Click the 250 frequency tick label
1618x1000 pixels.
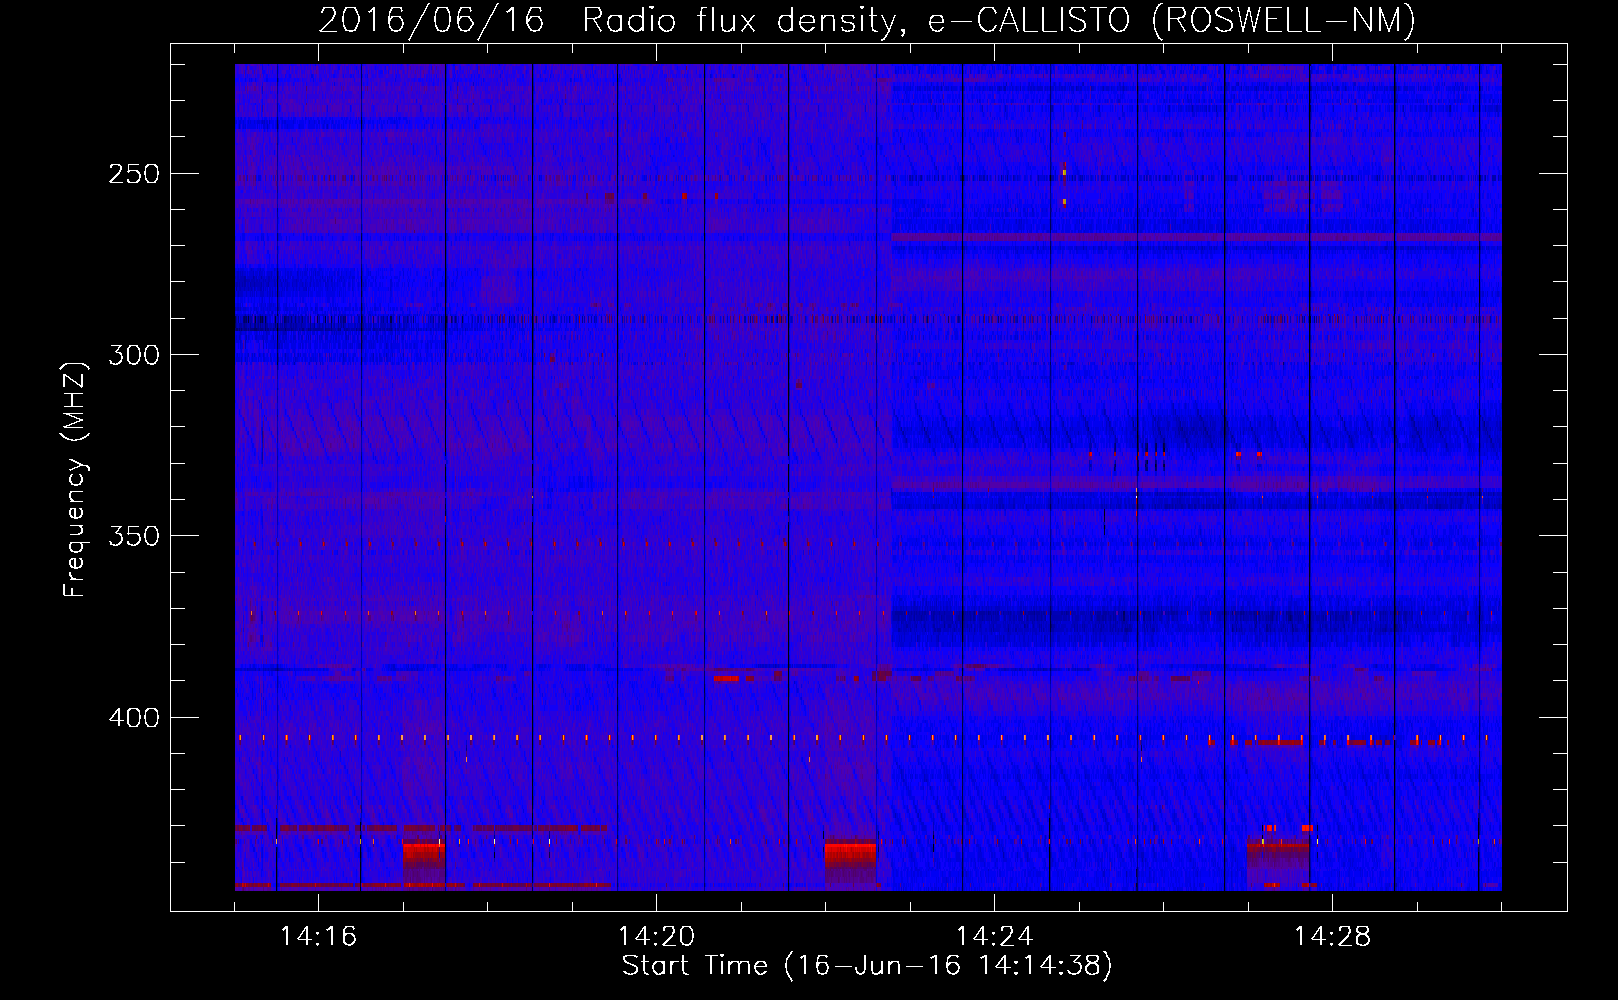(134, 174)
